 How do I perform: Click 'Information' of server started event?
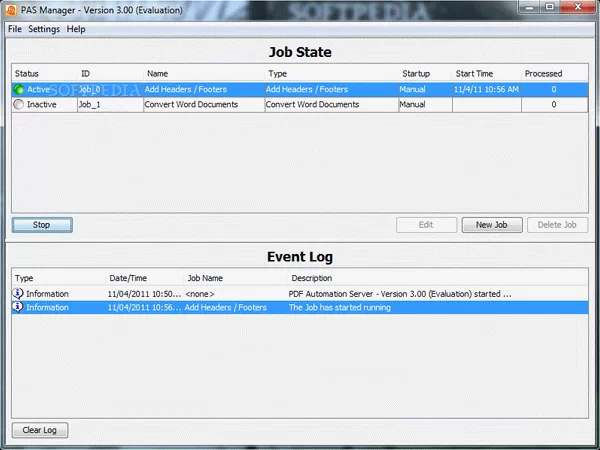[x=47, y=294]
